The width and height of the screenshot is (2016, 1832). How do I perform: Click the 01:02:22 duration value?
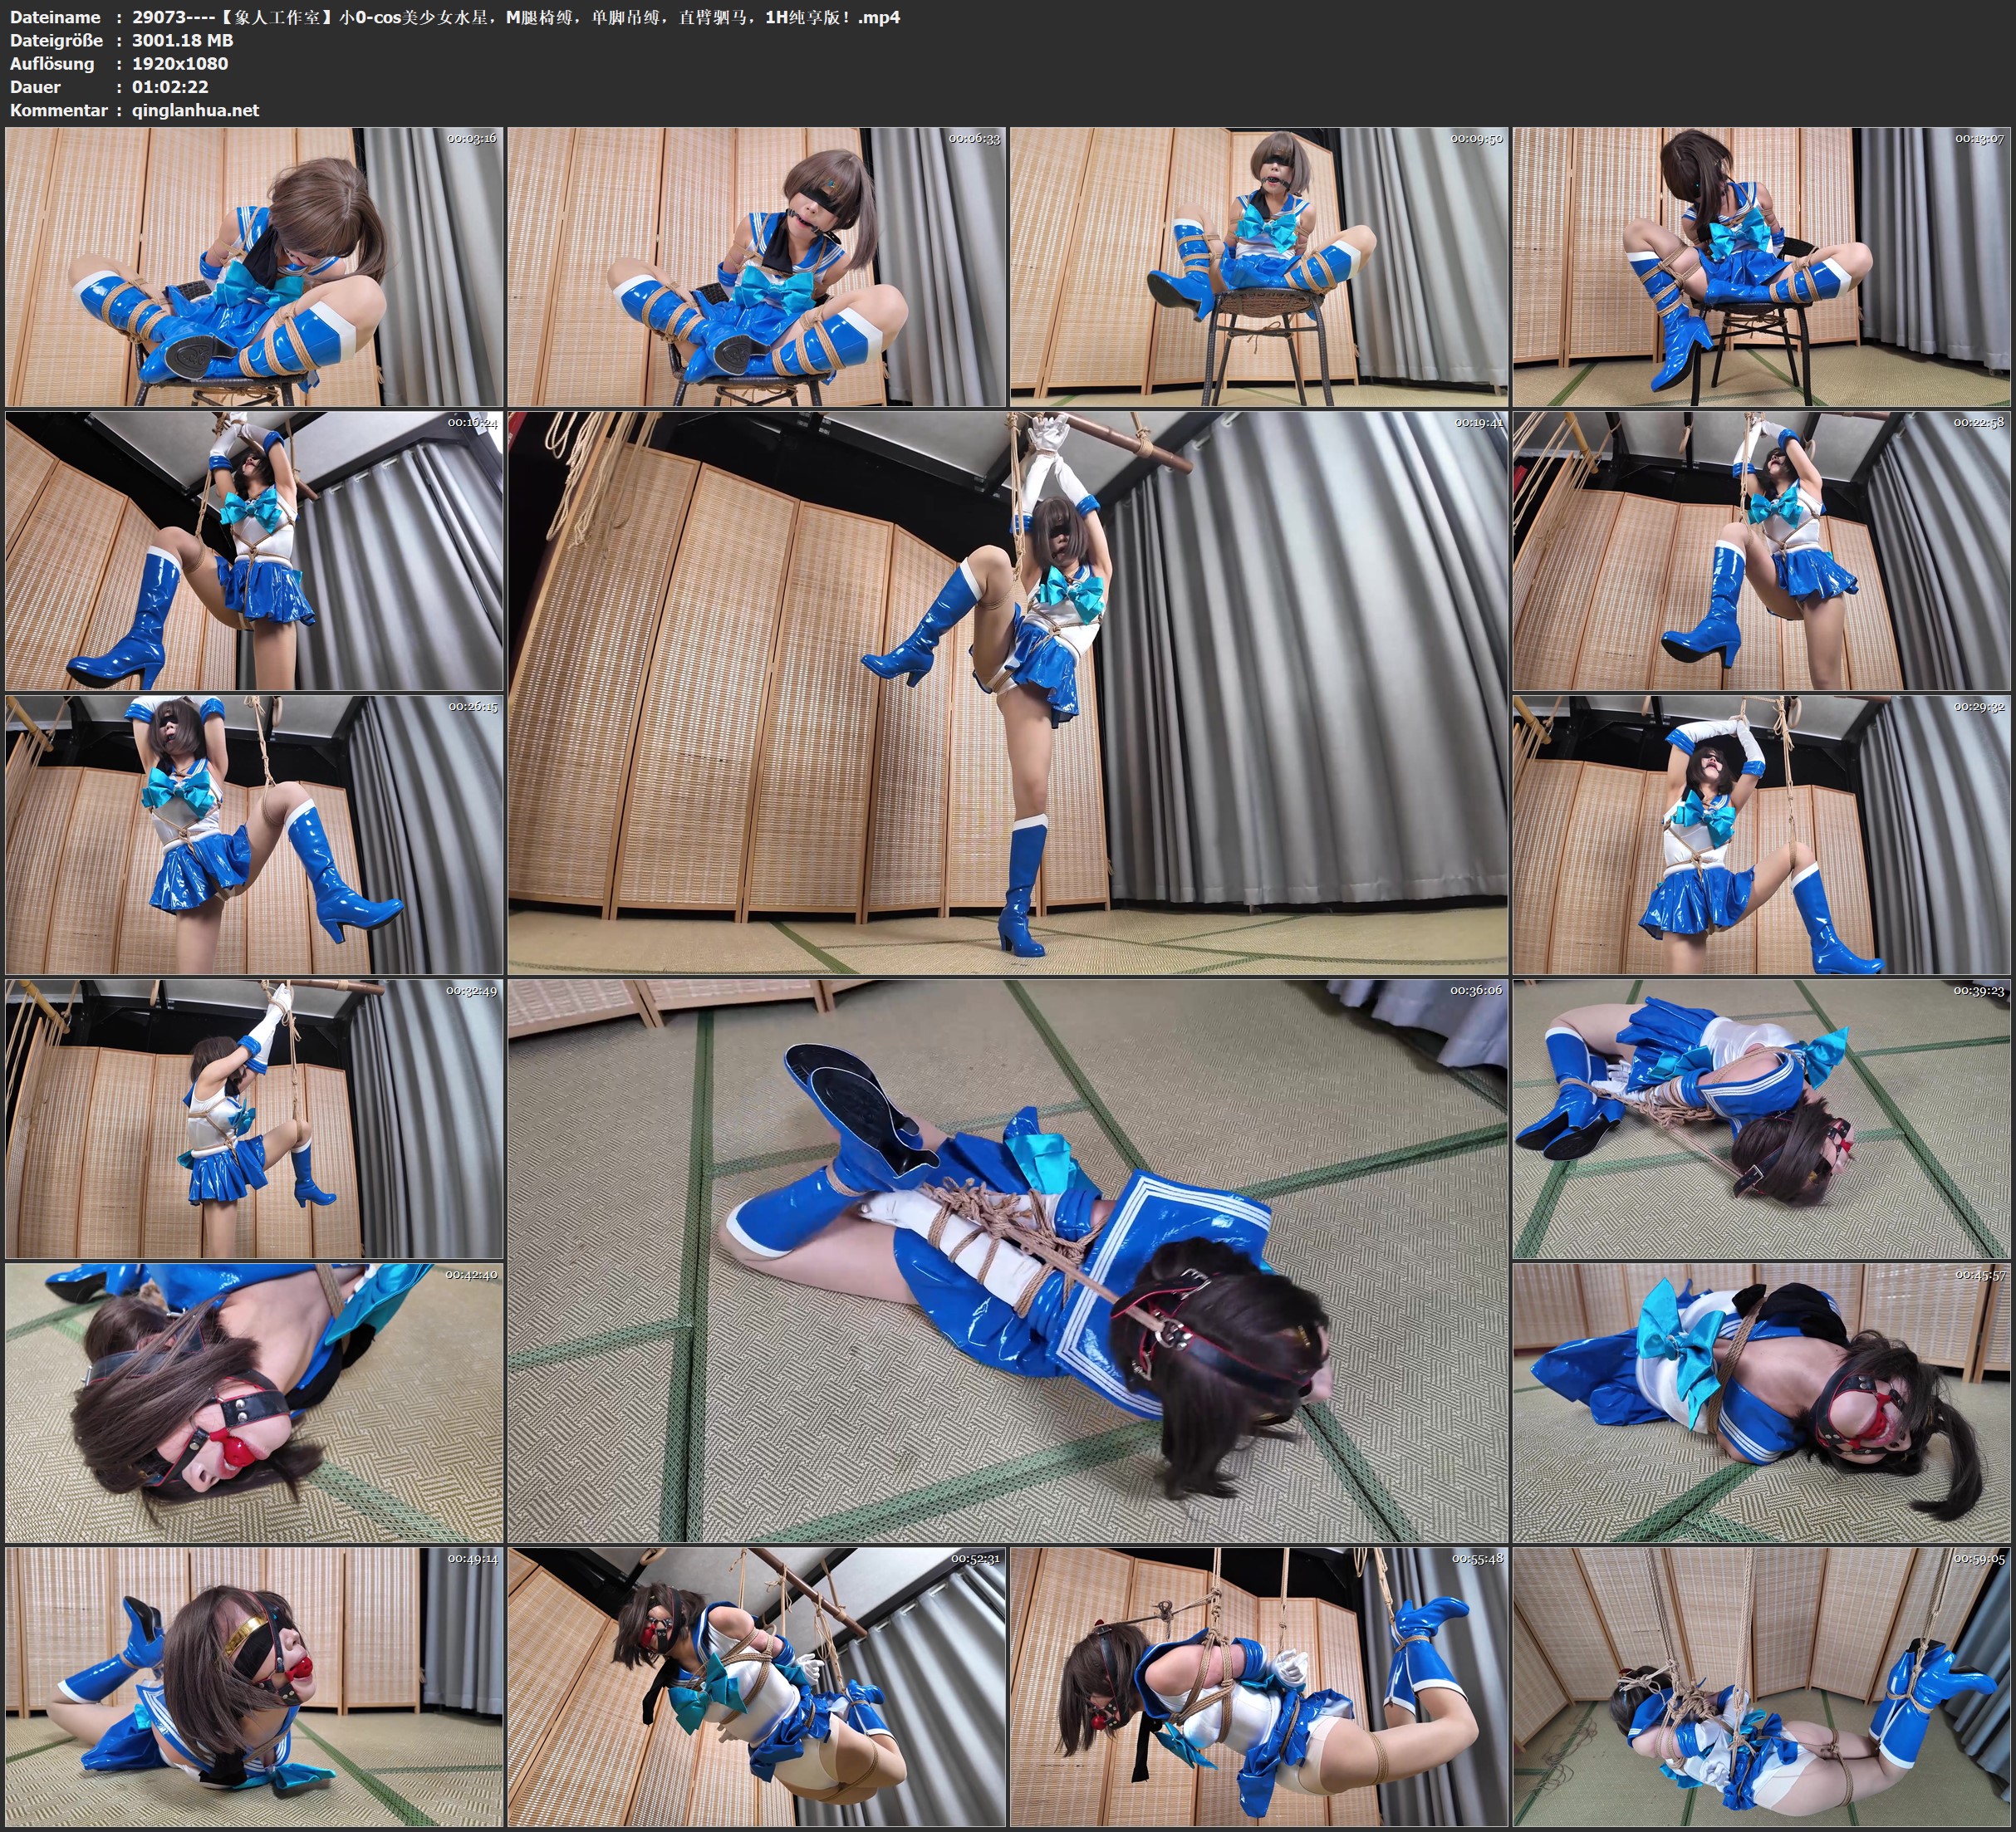point(170,87)
